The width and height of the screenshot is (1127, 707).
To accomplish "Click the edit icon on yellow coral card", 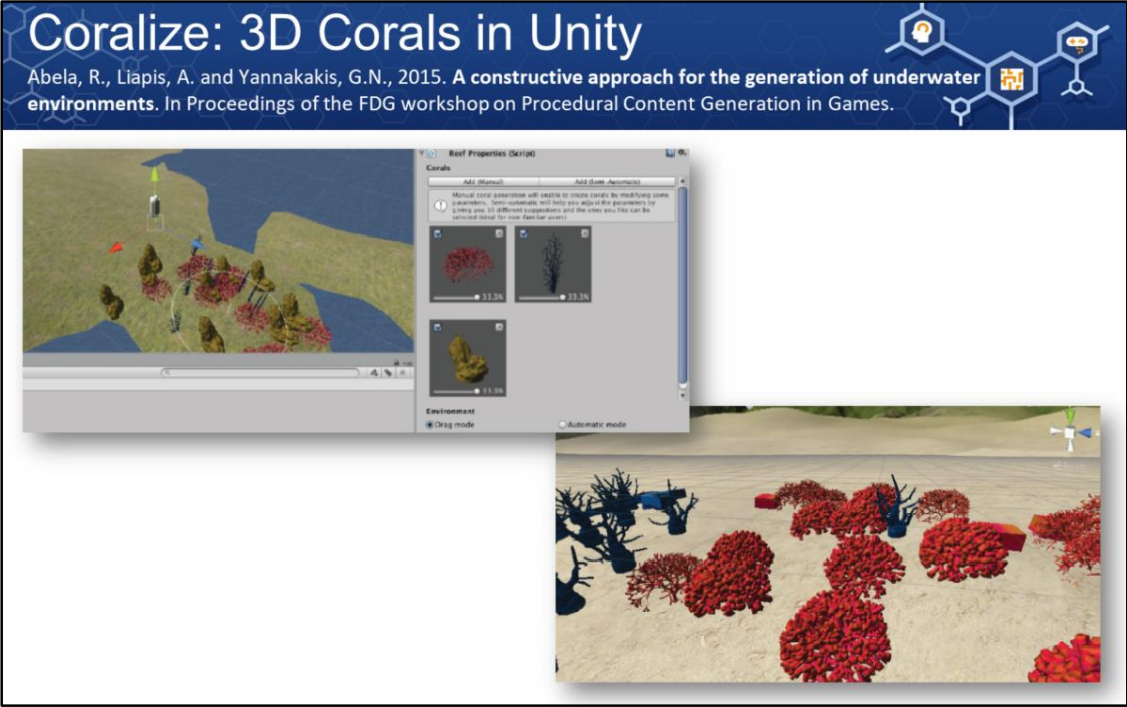I will (437, 328).
